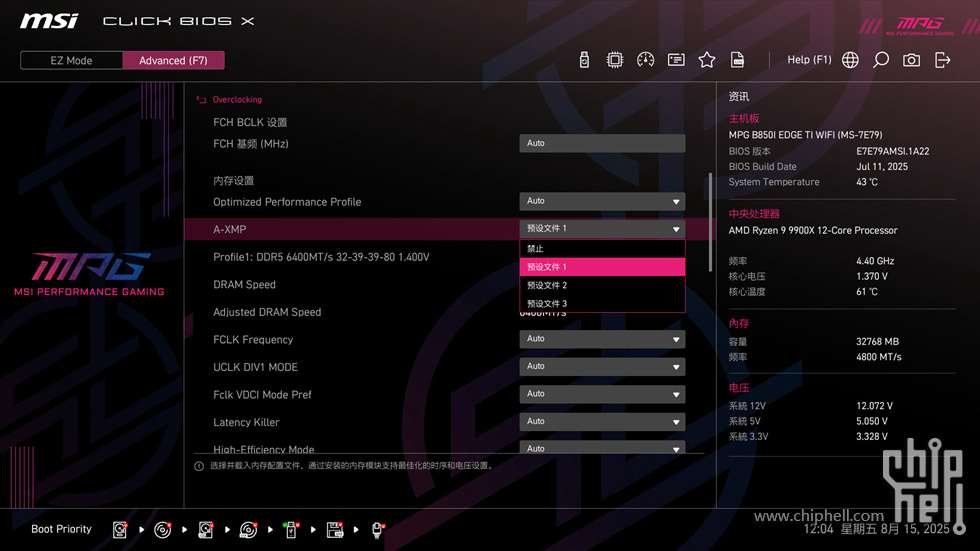
Task: Choose 禁止 in the A-XMP list
Action: (602, 249)
